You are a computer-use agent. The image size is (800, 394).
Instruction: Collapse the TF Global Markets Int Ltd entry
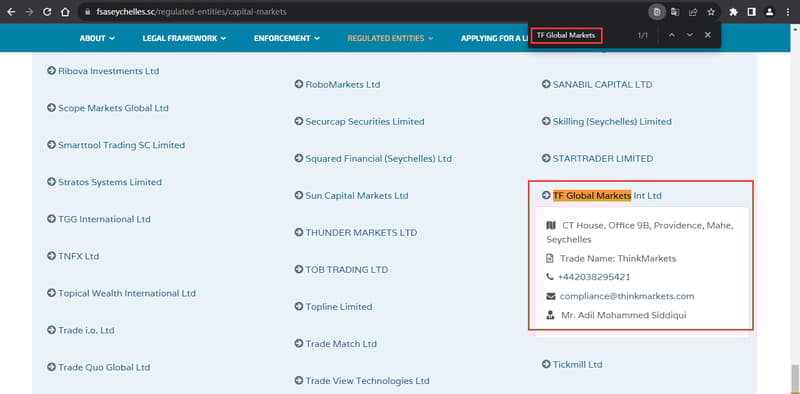(602, 195)
